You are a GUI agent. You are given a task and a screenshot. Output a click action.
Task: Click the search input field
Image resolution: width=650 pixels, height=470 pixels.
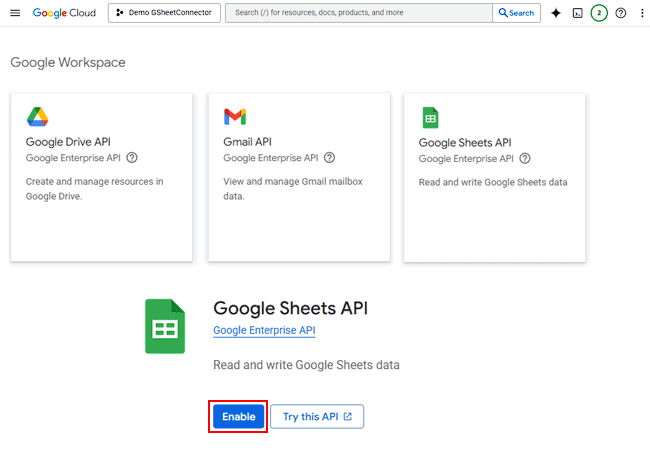click(x=360, y=13)
